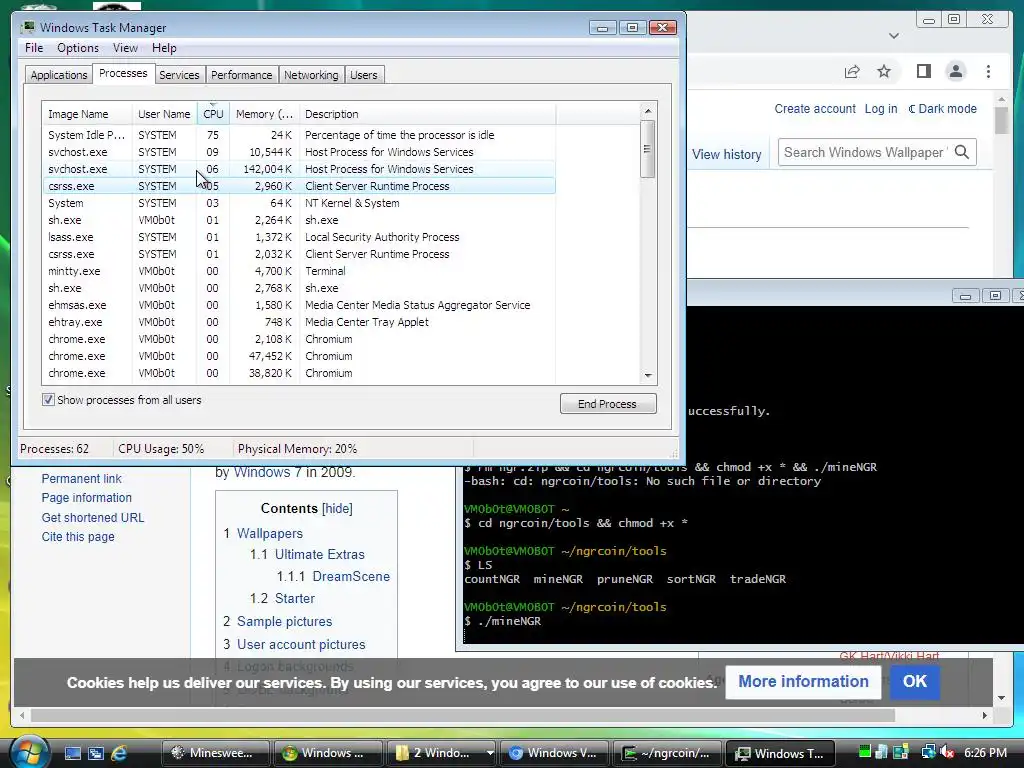This screenshot has height=768, width=1024.
Task: Click Cite this page link
Action: pos(78,537)
